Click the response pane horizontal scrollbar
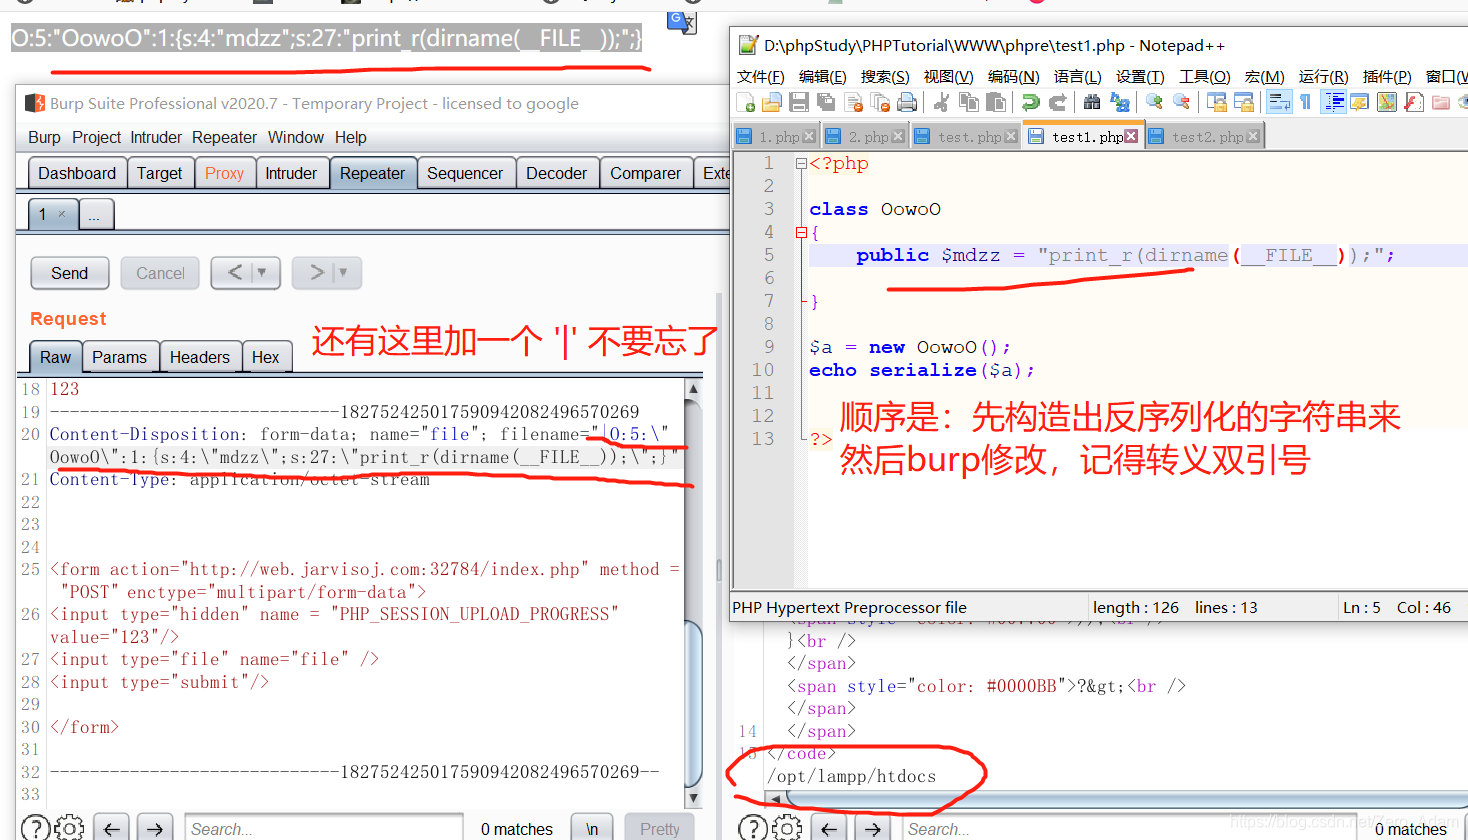The image size is (1468, 840). coord(1128,798)
